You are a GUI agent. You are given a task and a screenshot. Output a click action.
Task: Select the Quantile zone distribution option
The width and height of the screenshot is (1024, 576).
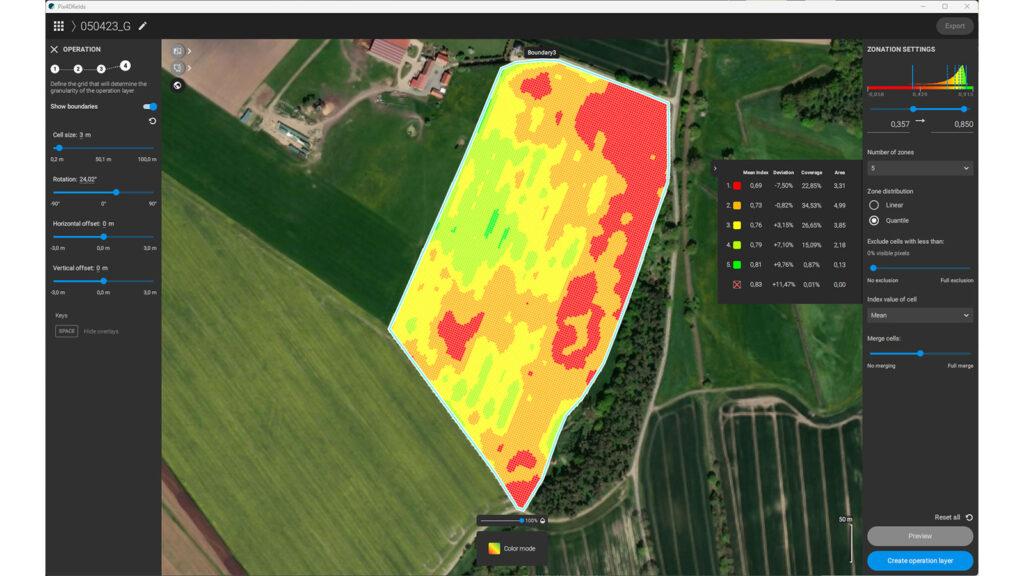(872, 220)
